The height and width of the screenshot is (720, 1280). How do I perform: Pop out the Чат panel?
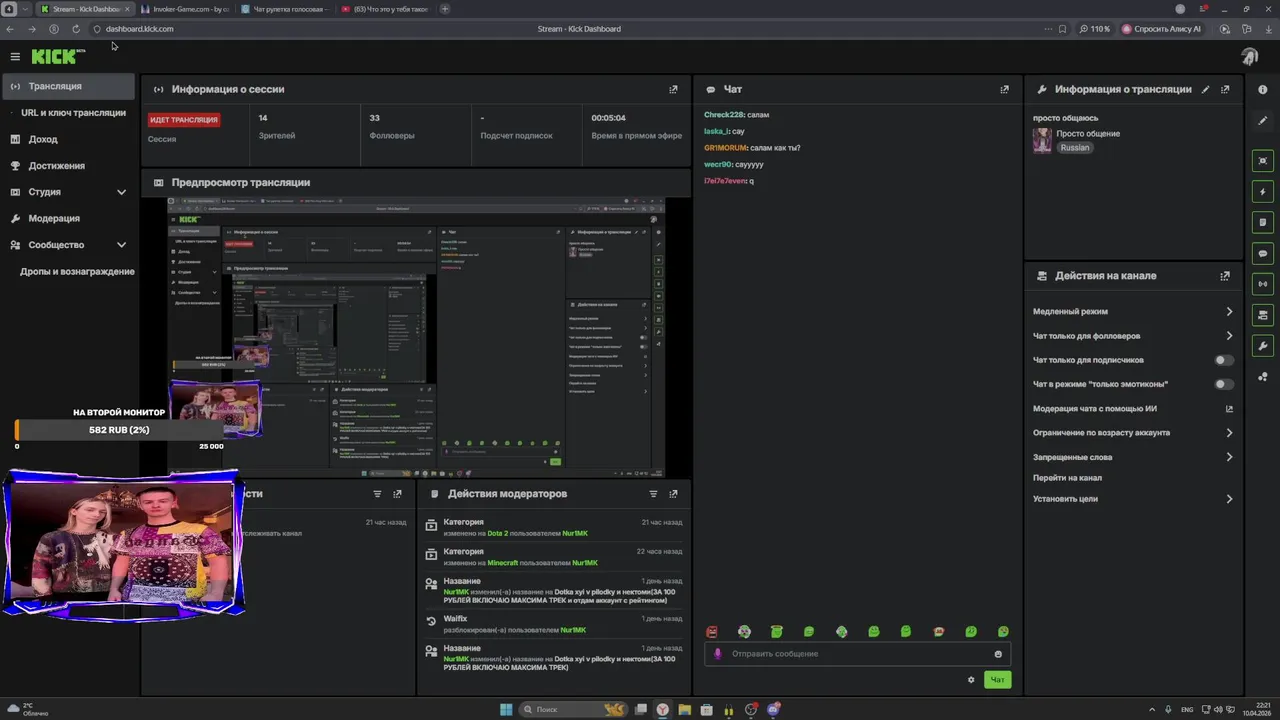1004,89
